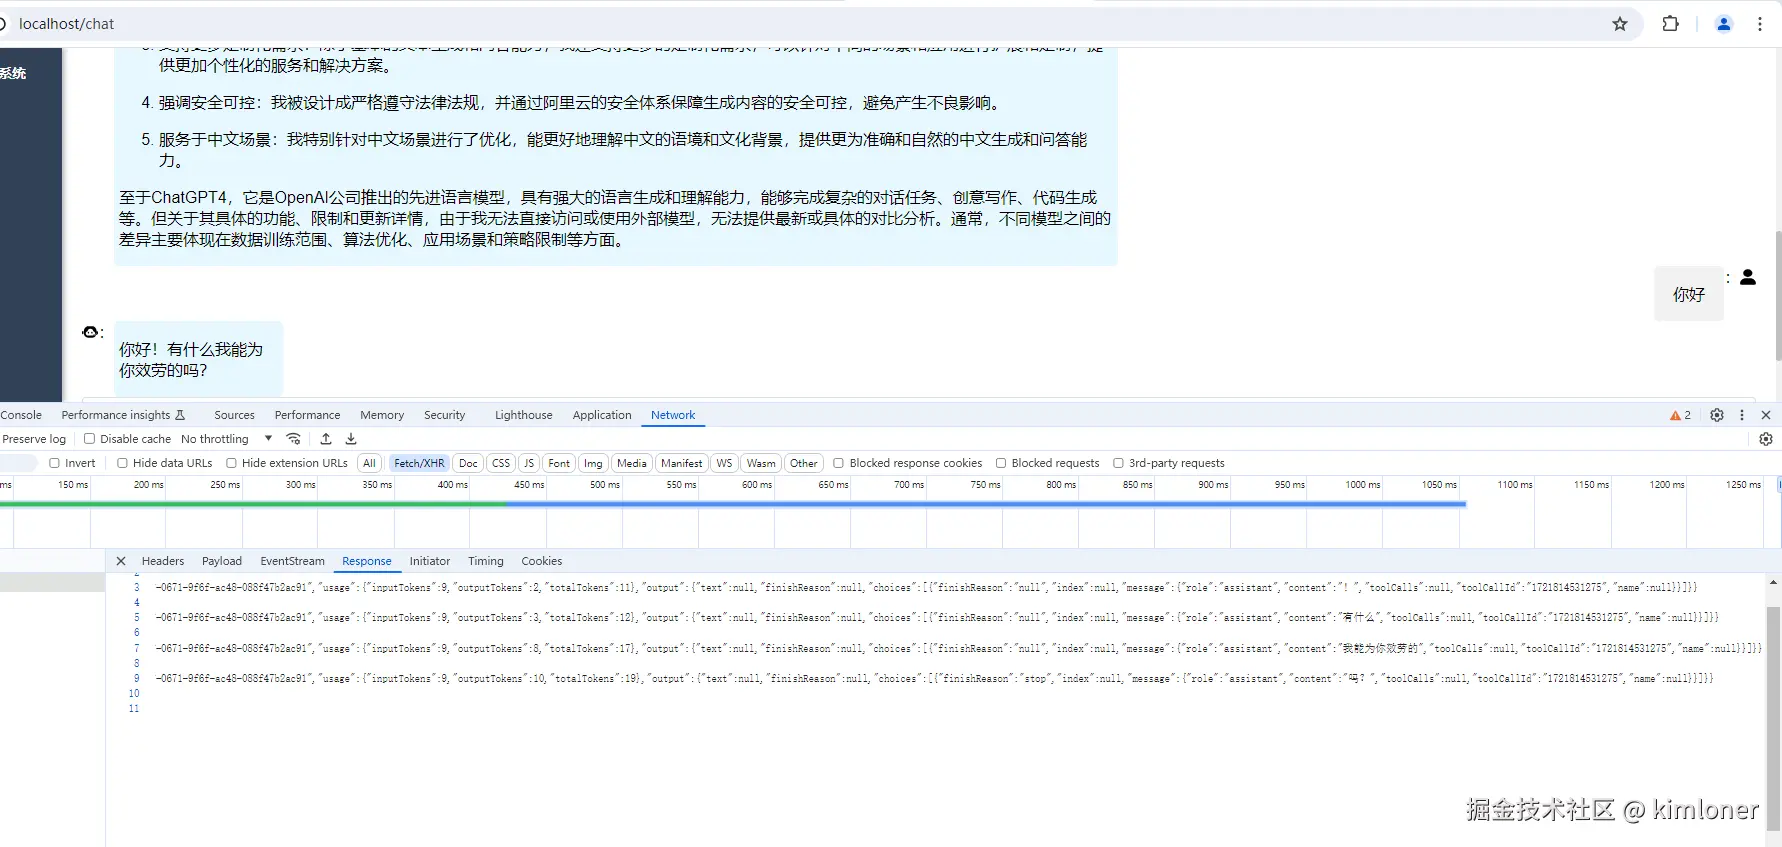The height and width of the screenshot is (847, 1782).
Task: Click the 你好 user message bubble
Action: point(1689,294)
